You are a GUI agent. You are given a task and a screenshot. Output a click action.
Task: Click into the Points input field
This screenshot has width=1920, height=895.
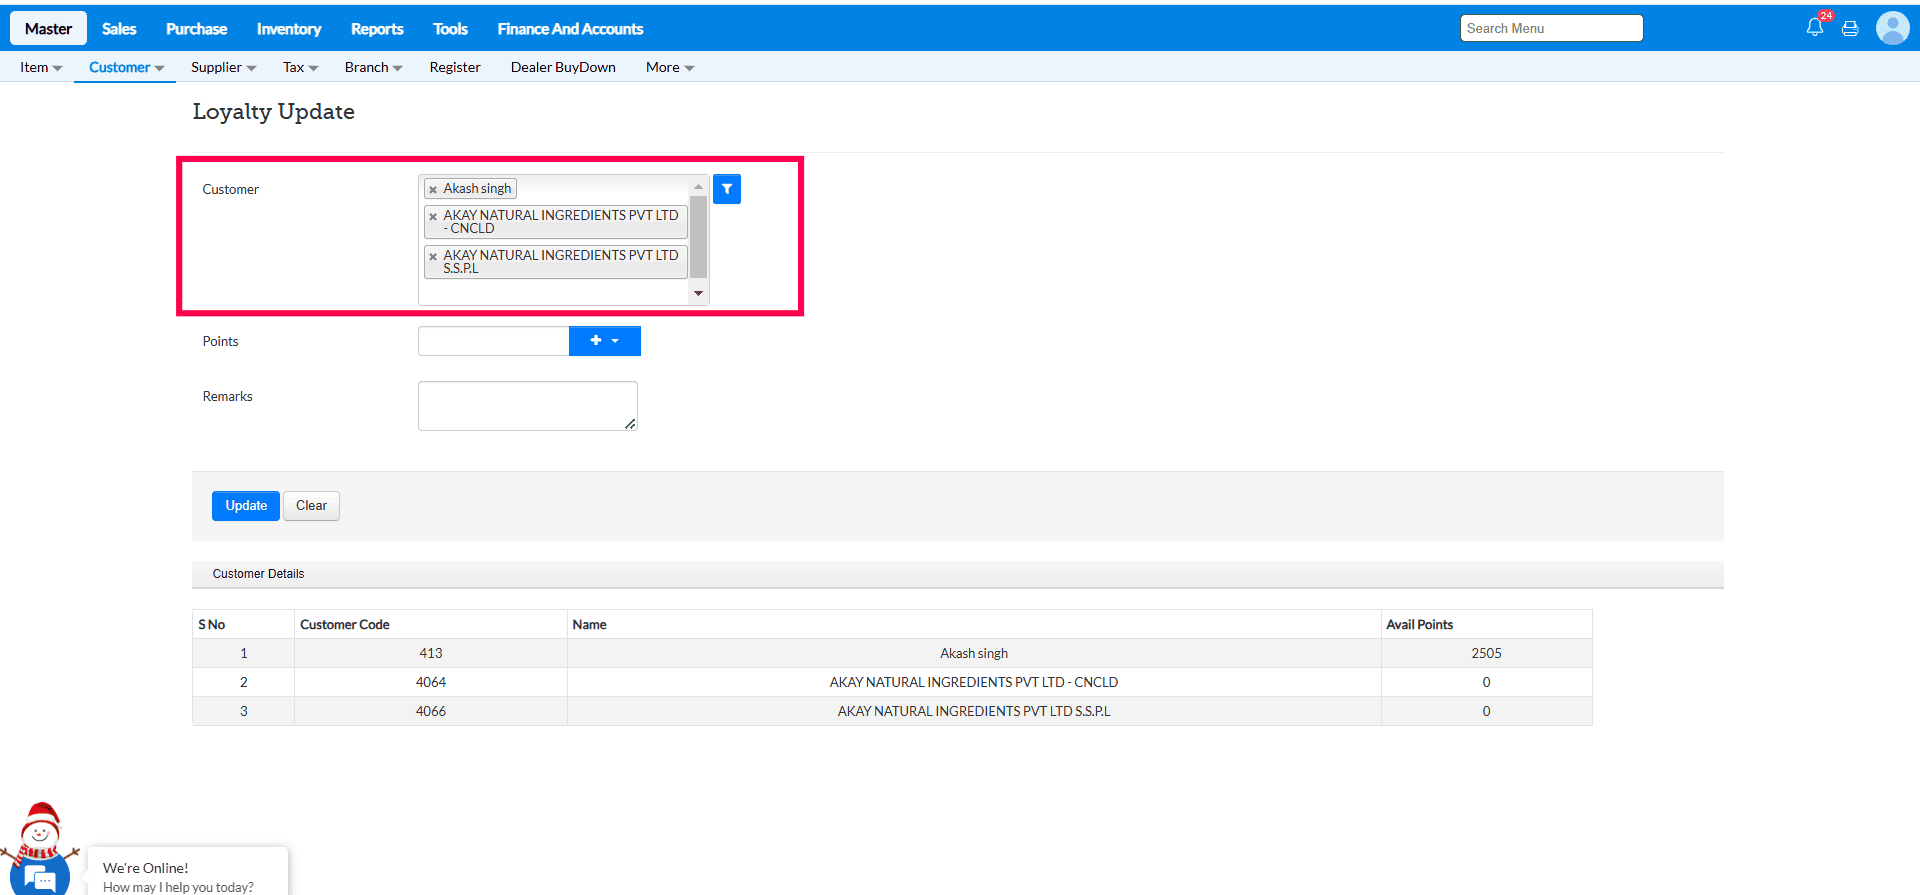pyautogui.click(x=494, y=341)
